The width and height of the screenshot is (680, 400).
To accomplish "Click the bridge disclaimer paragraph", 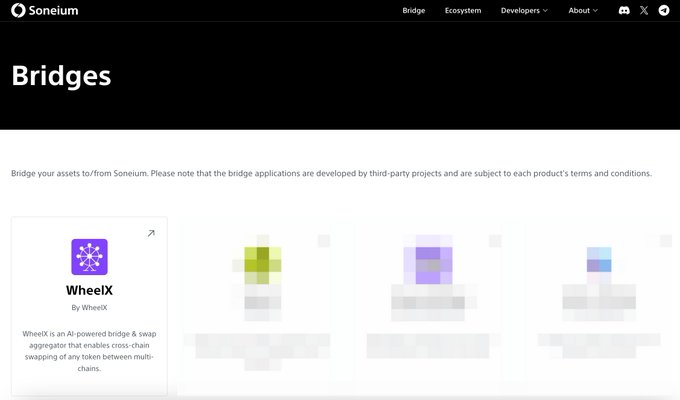I will (x=331, y=174).
